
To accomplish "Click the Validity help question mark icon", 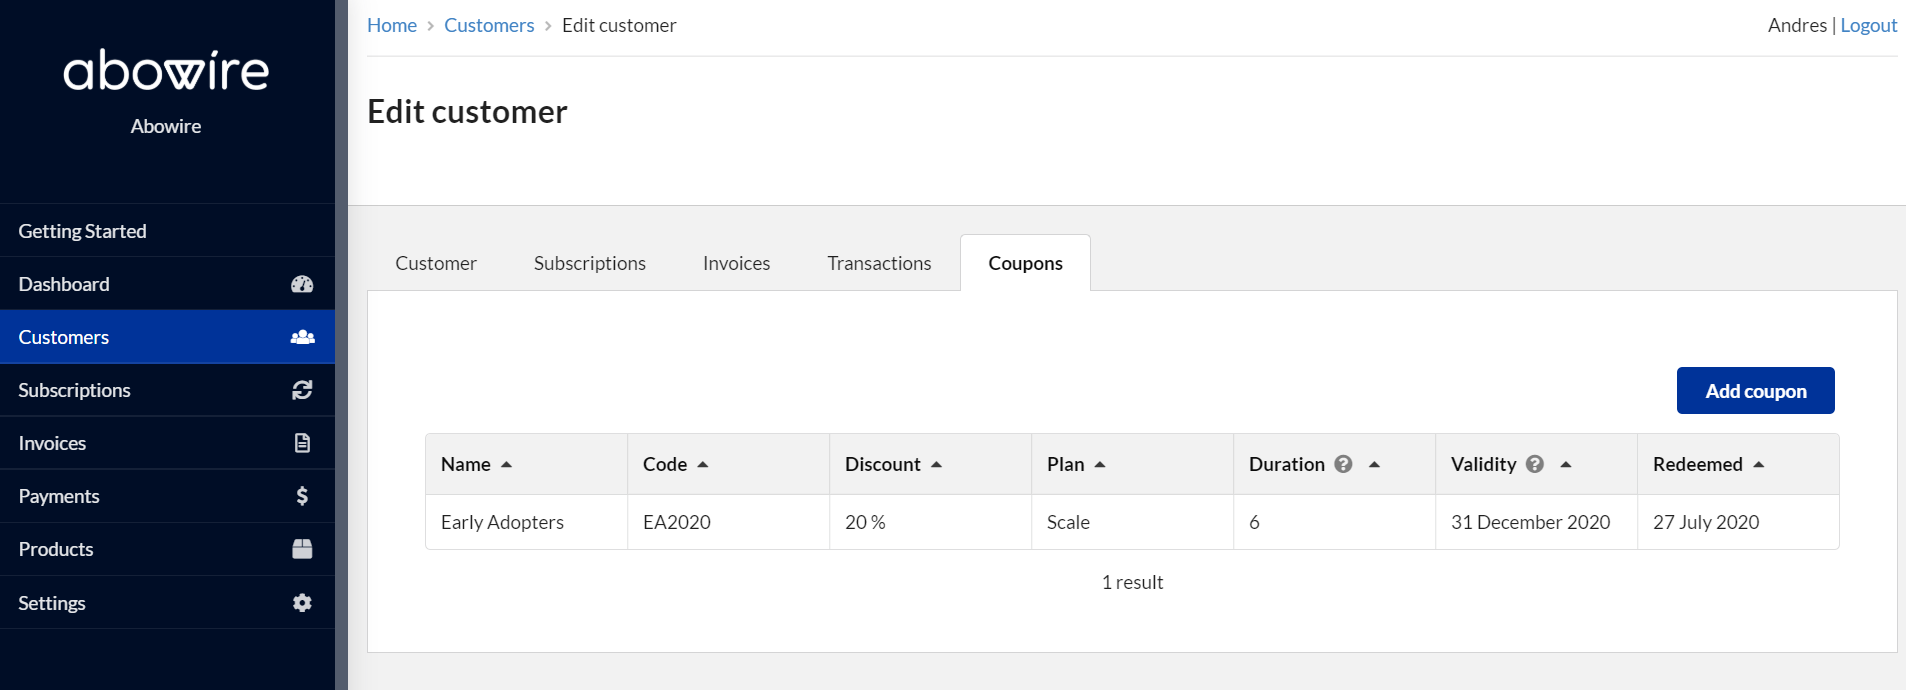I will click(x=1535, y=464).
